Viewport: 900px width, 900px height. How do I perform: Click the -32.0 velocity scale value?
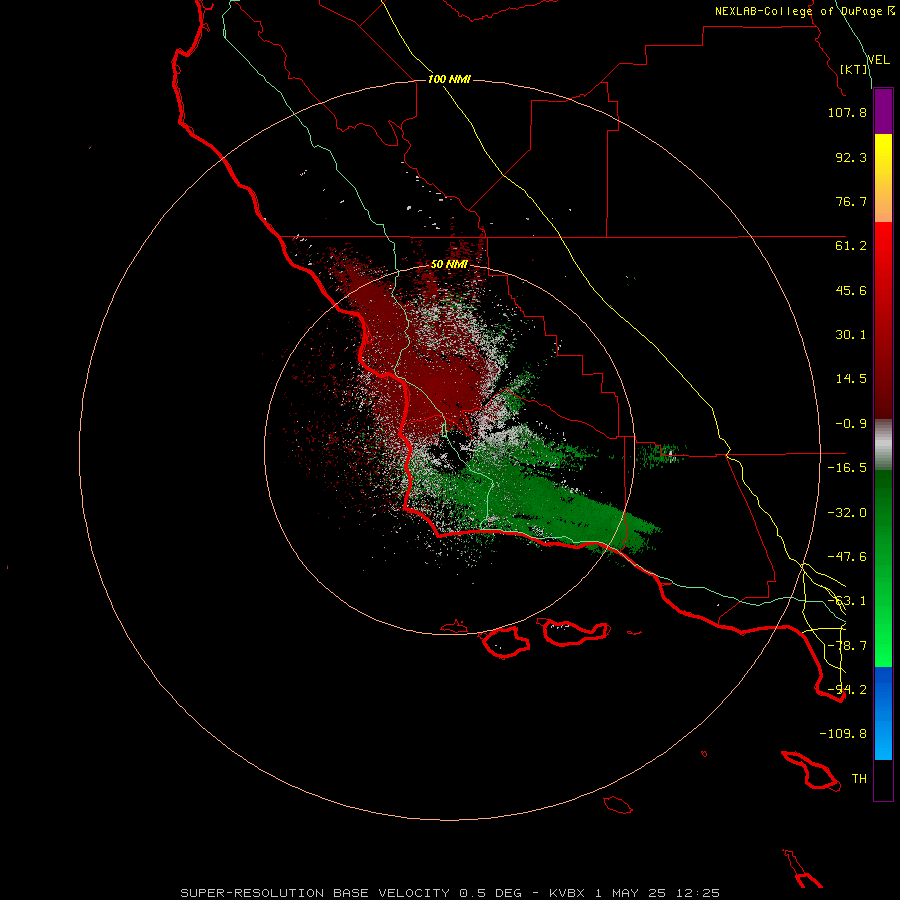pyautogui.click(x=847, y=513)
